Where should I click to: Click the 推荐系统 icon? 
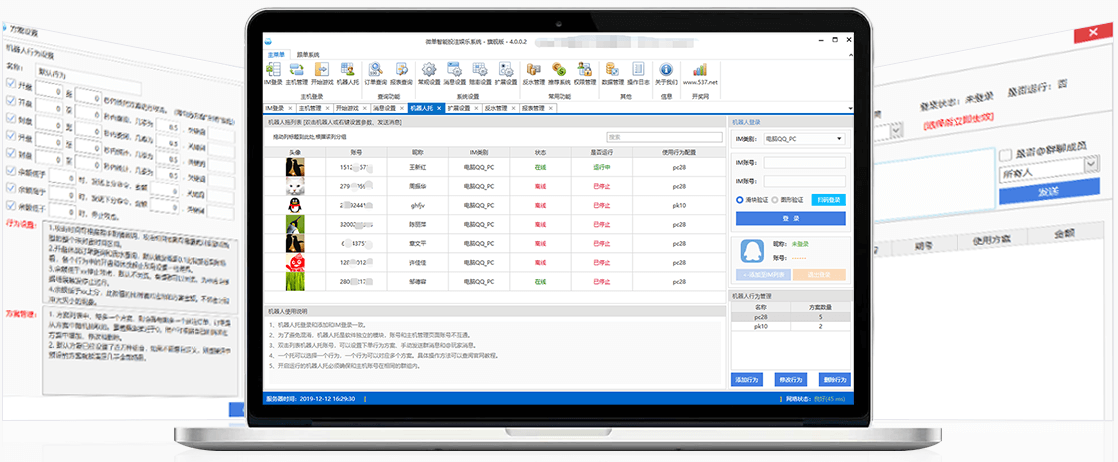pyautogui.click(x=560, y=71)
